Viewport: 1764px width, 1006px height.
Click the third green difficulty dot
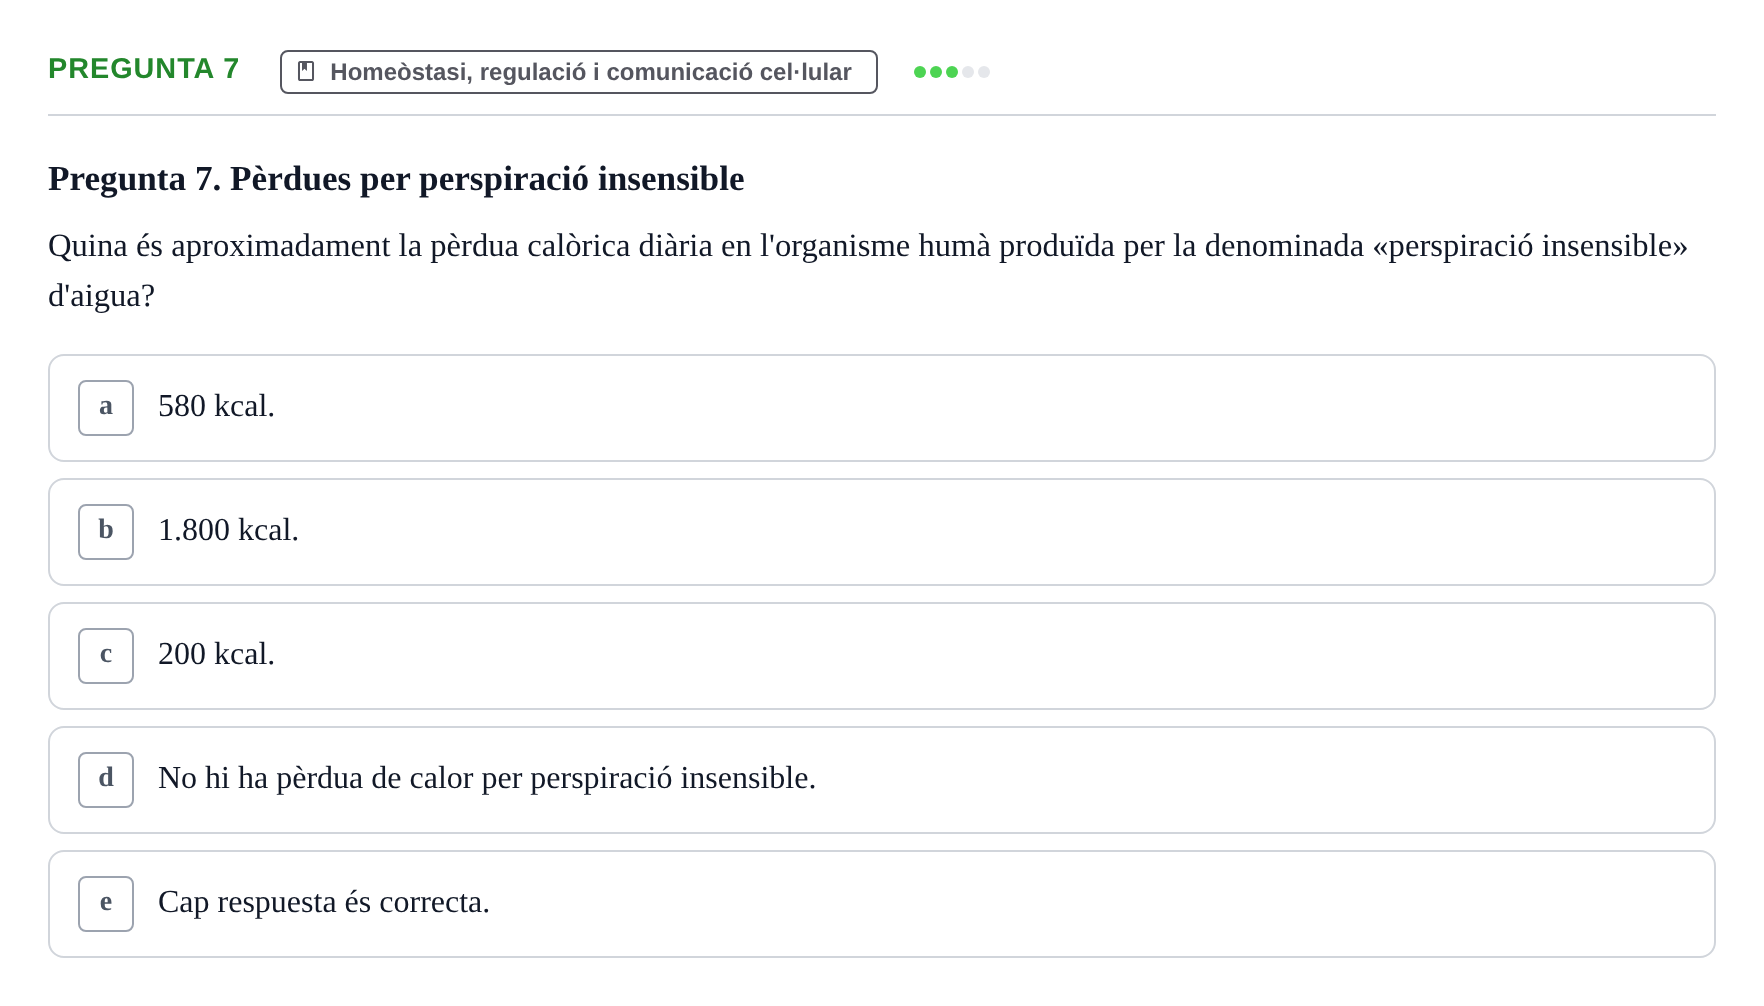click(x=952, y=72)
